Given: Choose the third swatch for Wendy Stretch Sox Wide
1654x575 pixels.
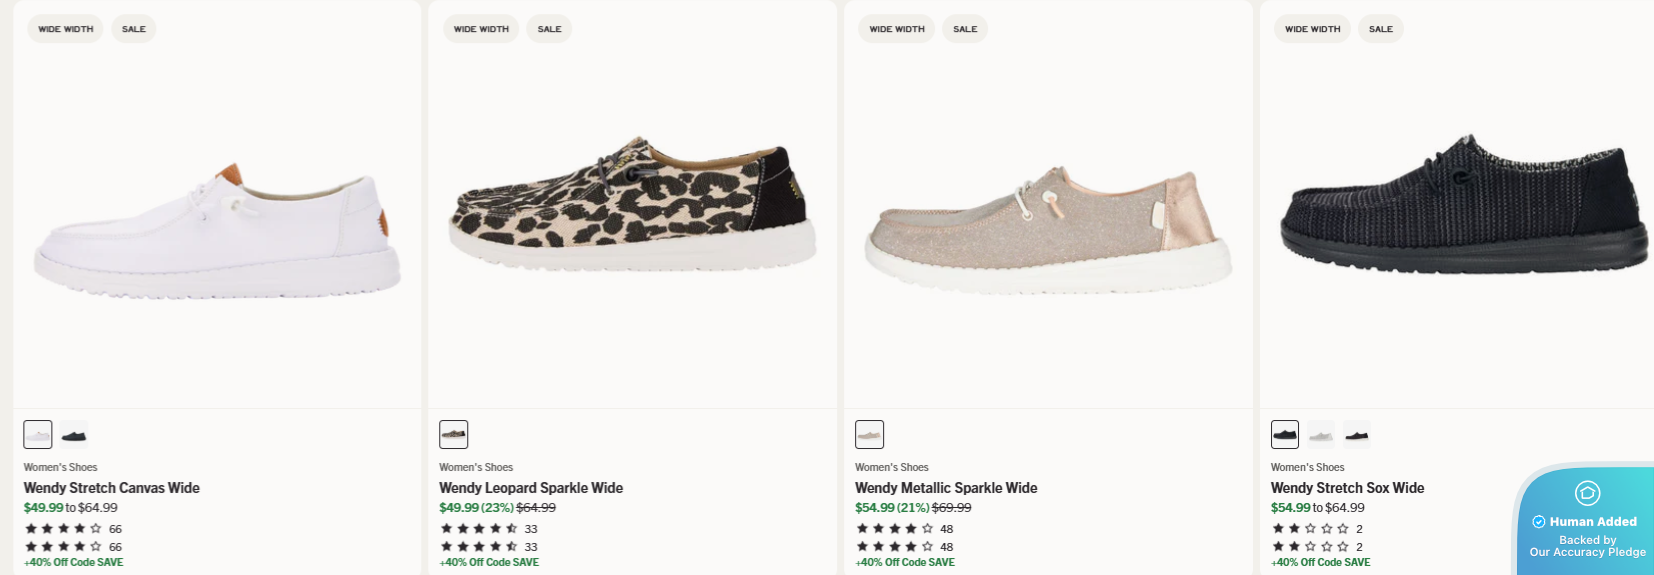Looking at the screenshot, I should pyautogui.click(x=1357, y=435).
